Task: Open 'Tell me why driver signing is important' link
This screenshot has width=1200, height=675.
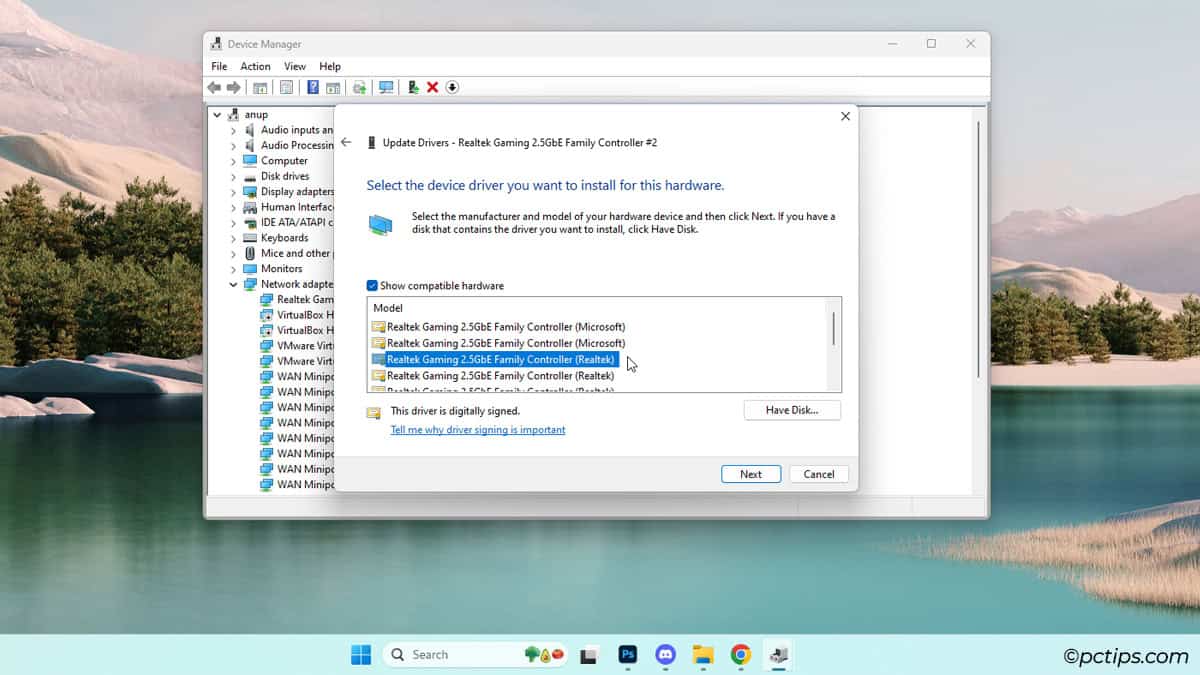Action: pos(477,430)
